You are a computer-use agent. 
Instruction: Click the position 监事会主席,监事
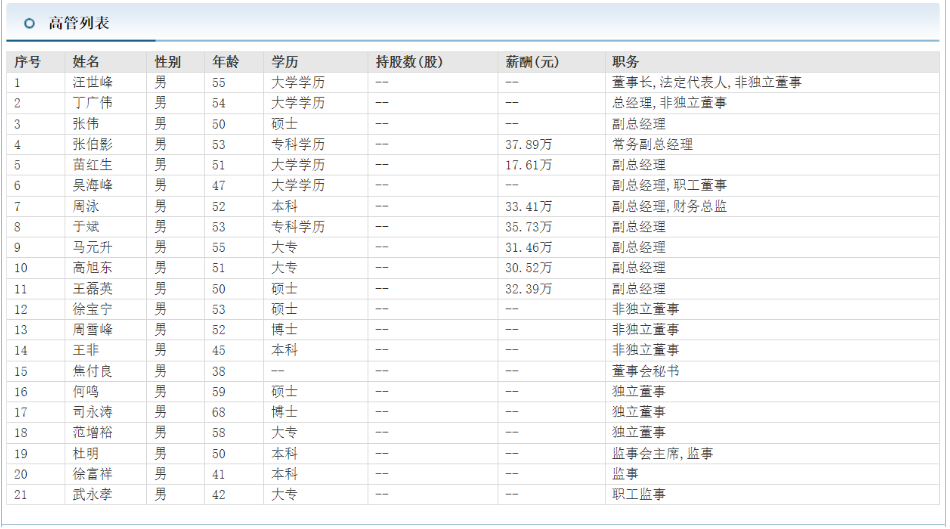[663, 453]
